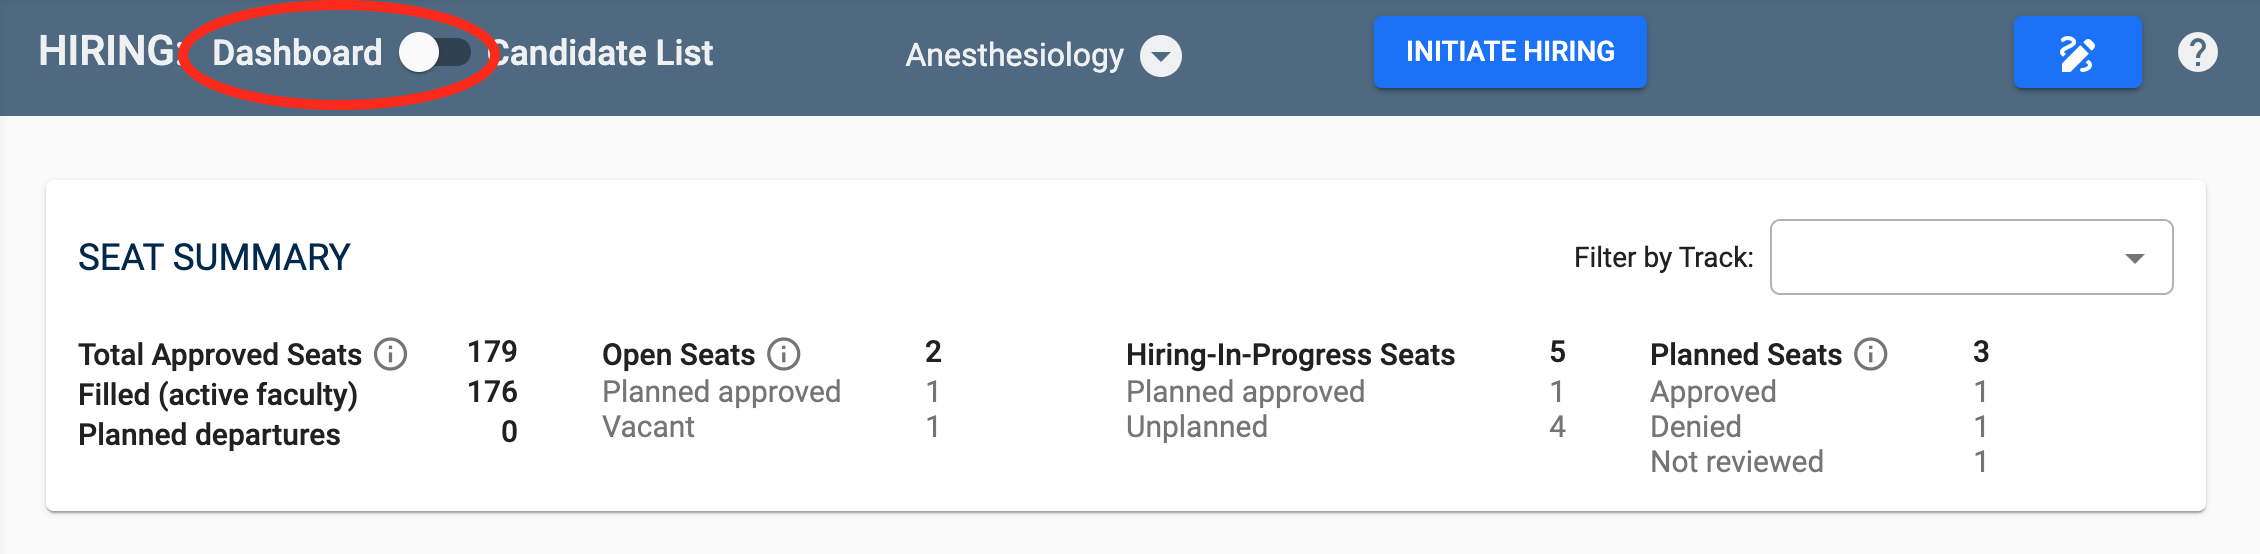Click info icon next to Total Approved Seats
2260x554 pixels.
[390, 354]
